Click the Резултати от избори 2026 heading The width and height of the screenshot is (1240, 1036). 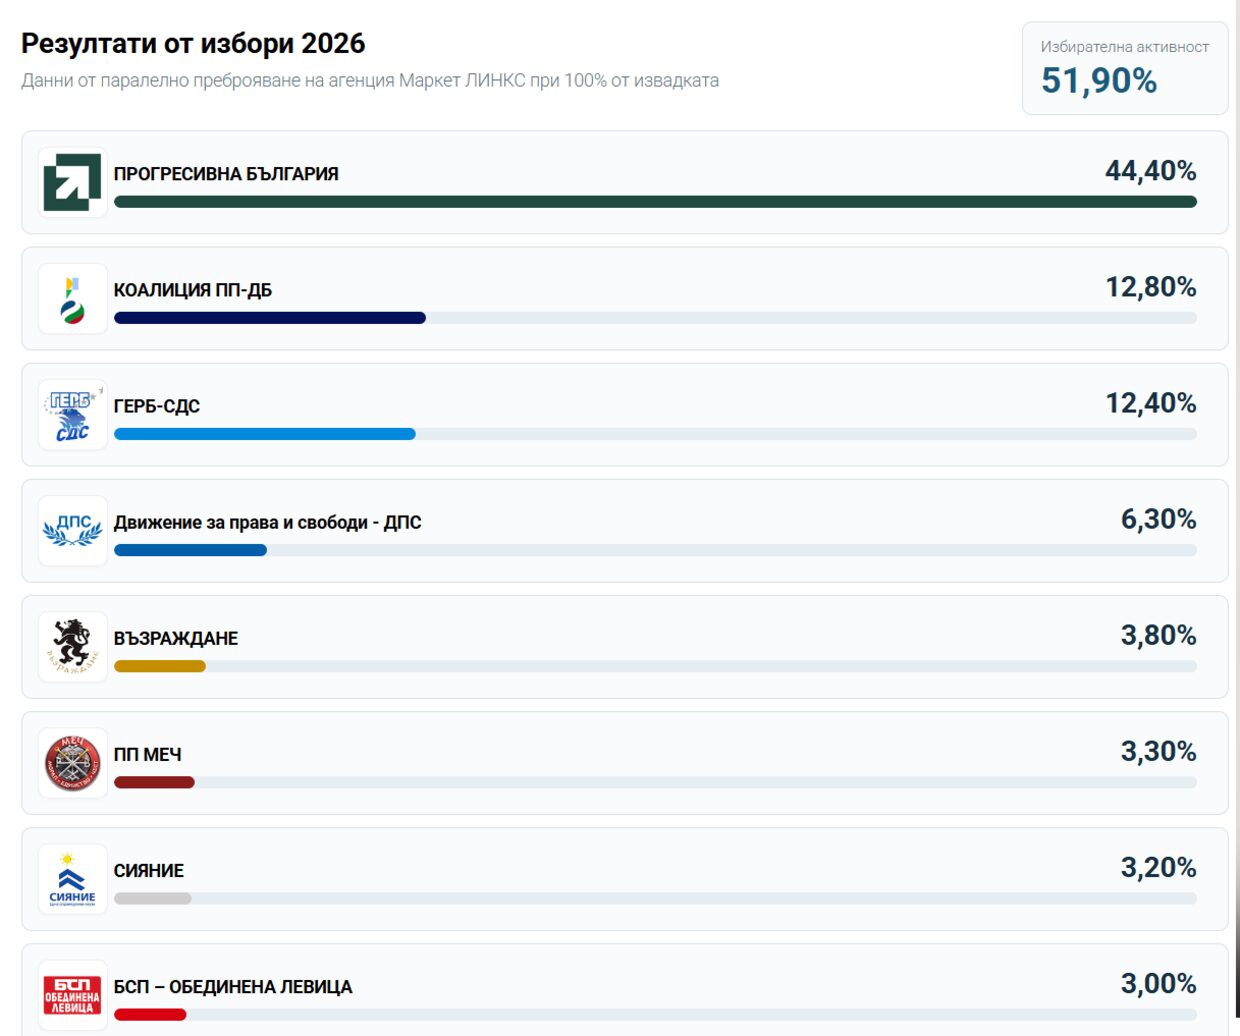tap(193, 44)
